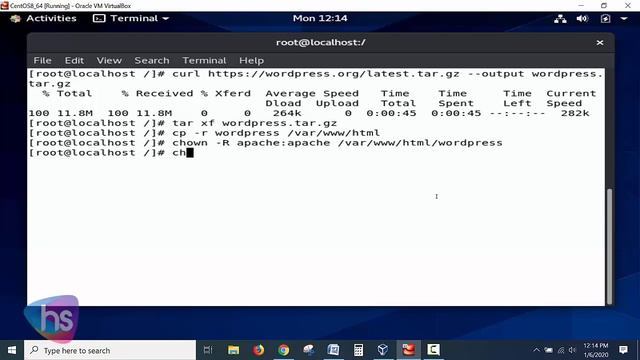Click the Windows tray battery icon
Viewport: 640px width, 360px height.
[x=549, y=350]
